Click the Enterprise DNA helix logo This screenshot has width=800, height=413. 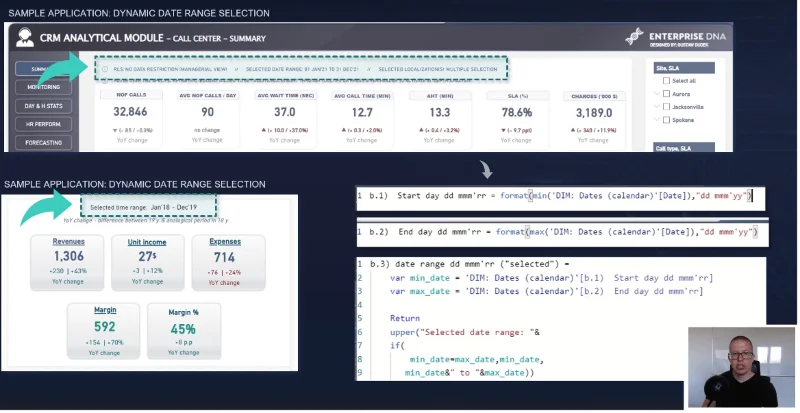tap(634, 37)
